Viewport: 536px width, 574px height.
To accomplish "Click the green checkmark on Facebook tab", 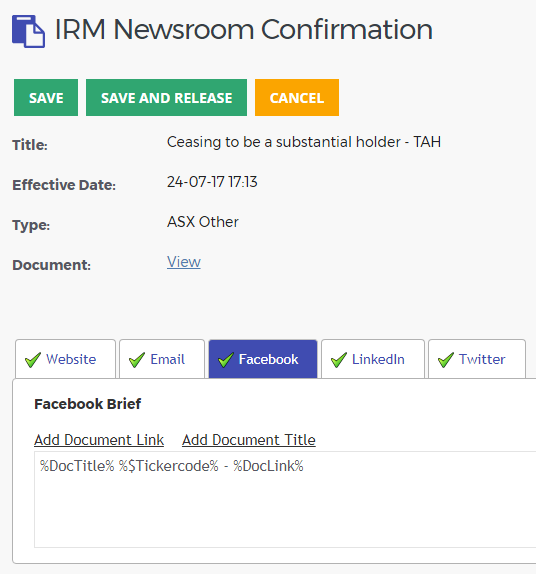I will tap(226, 360).
